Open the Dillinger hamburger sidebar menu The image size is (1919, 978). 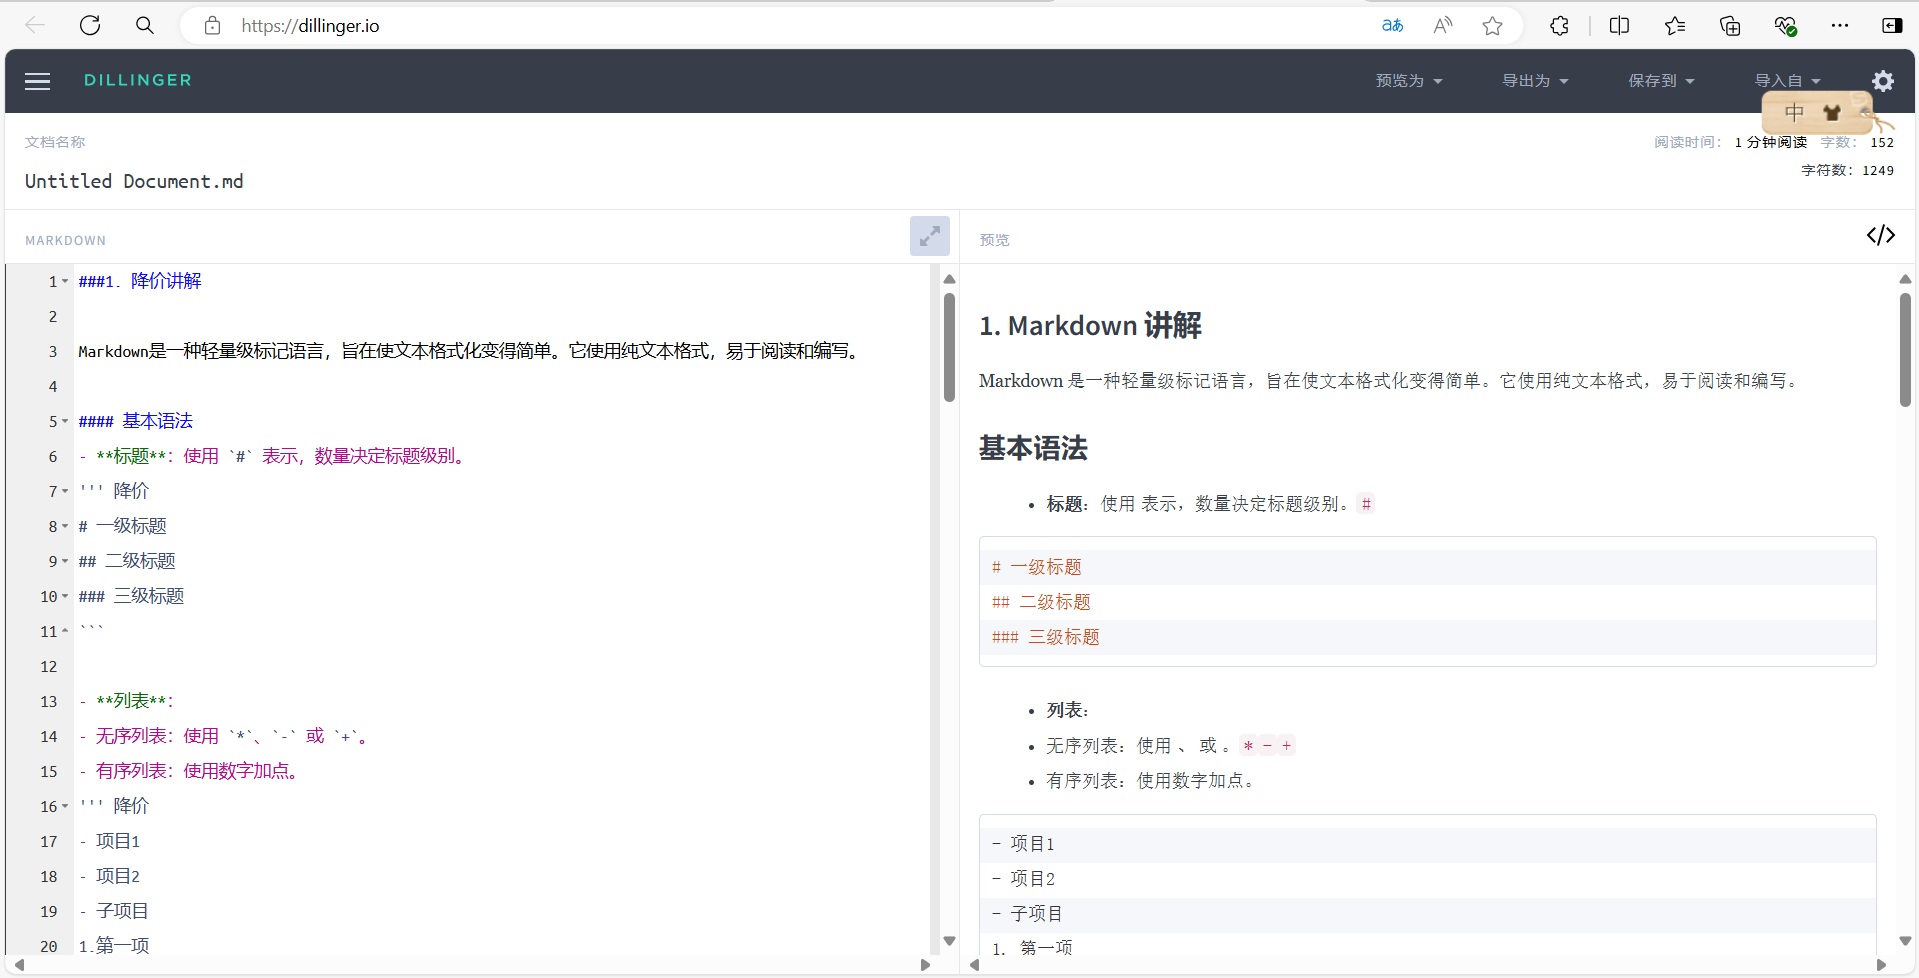37,81
